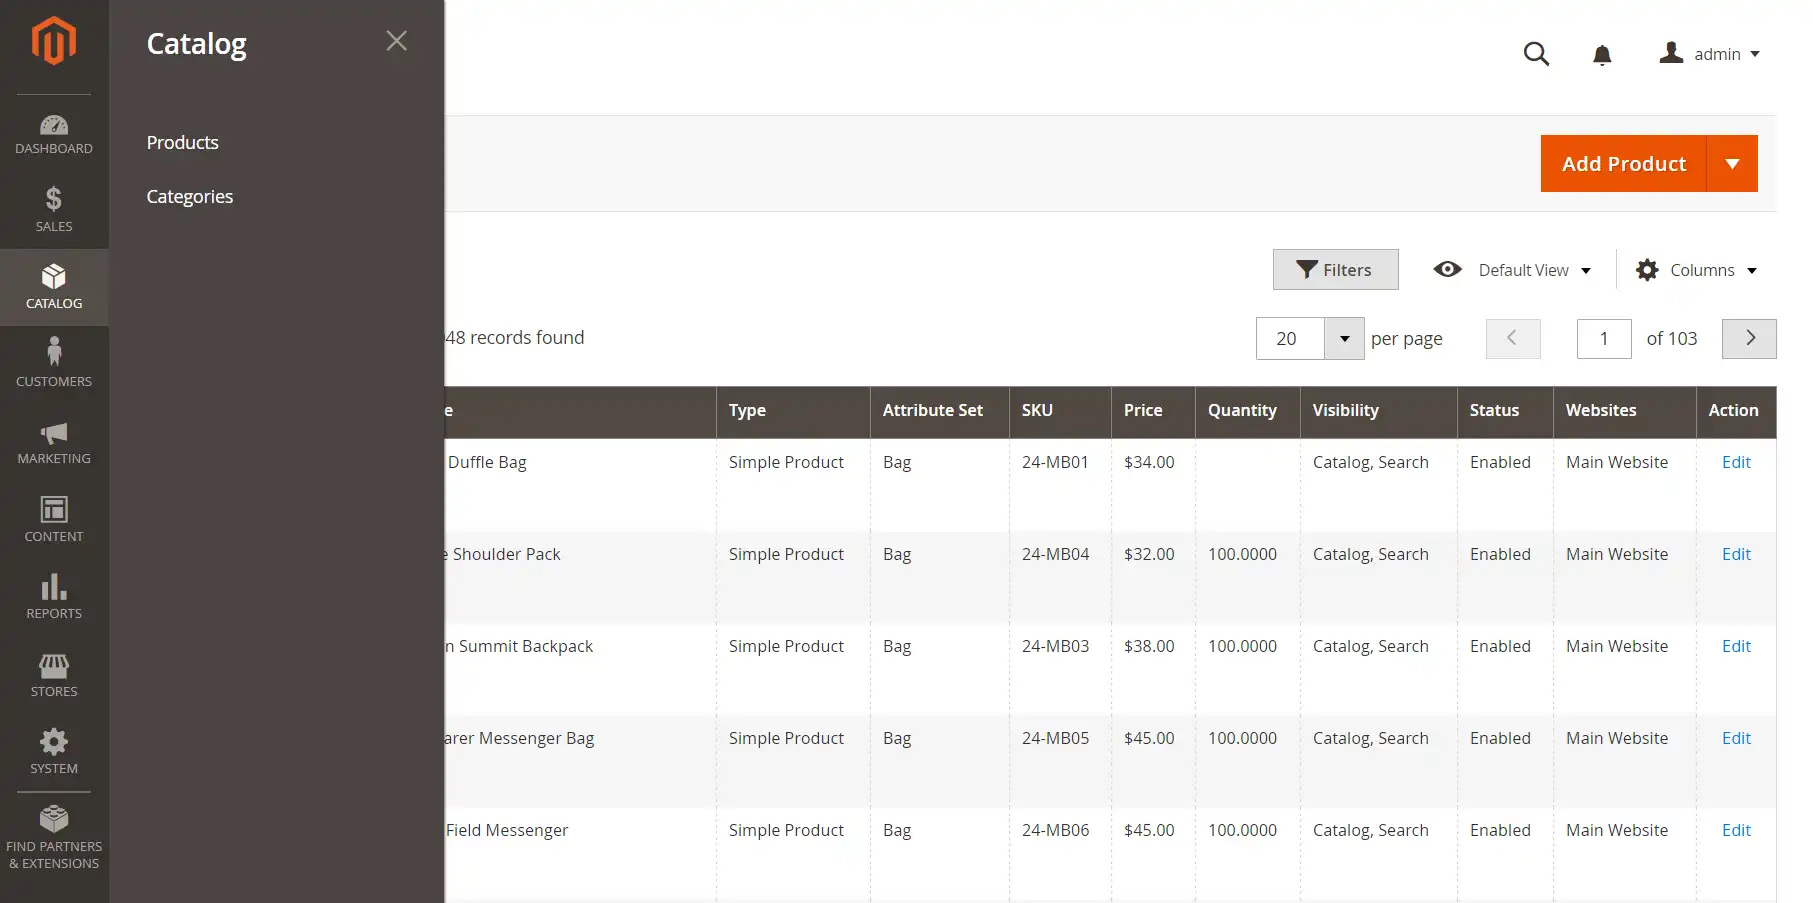The image size is (1813, 903).
Task: Expand the per page count dropdown
Action: tap(1344, 339)
